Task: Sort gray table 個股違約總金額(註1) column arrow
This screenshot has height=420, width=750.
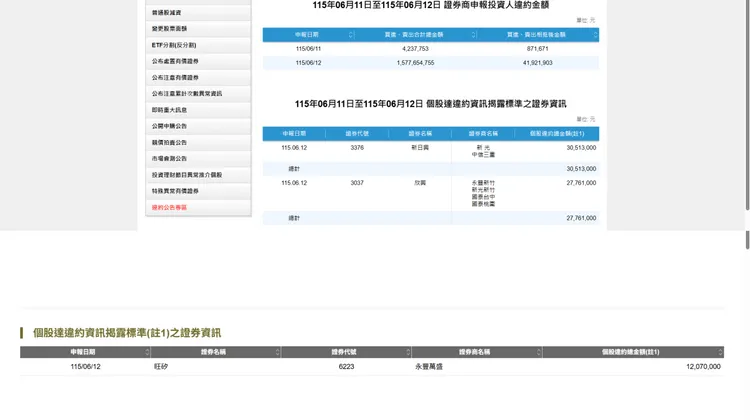Action: tap(720, 352)
